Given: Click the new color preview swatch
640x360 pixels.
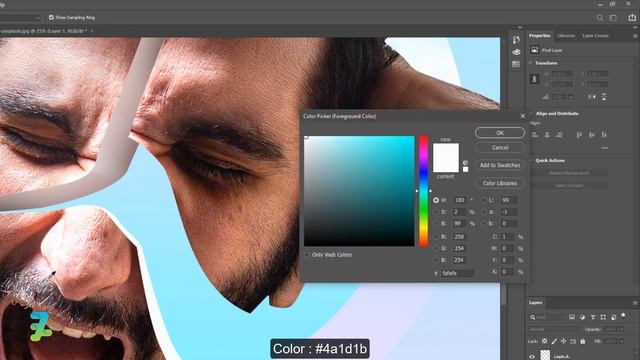Looking at the screenshot, I should click(446, 151).
